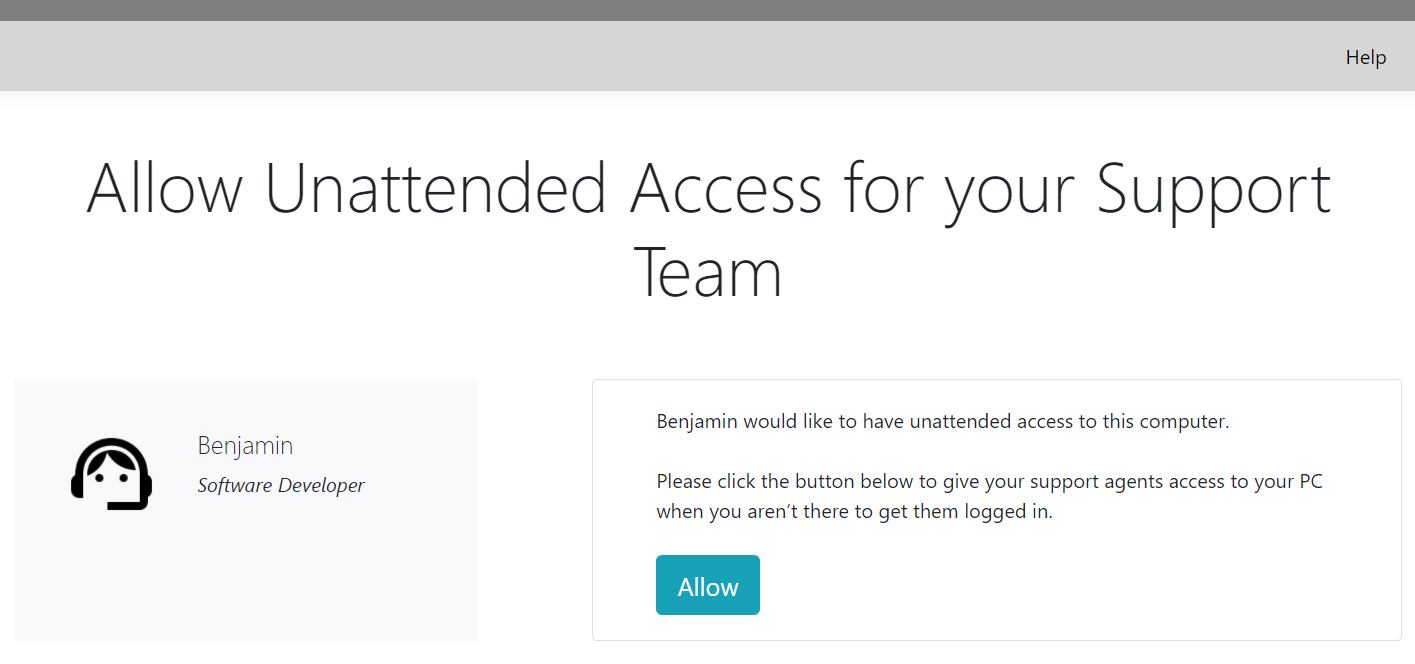Click blank space right of the Allow button

point(1050,585)
